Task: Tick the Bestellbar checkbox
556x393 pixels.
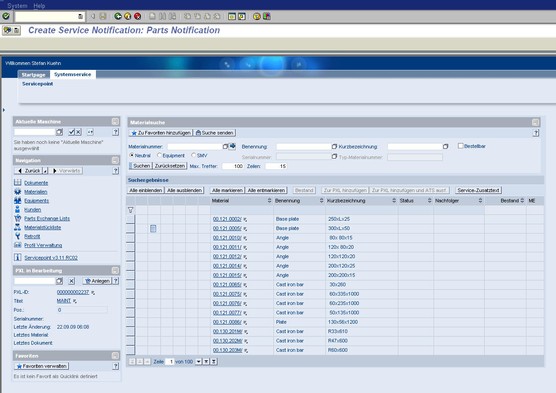Action: point(461,146)
